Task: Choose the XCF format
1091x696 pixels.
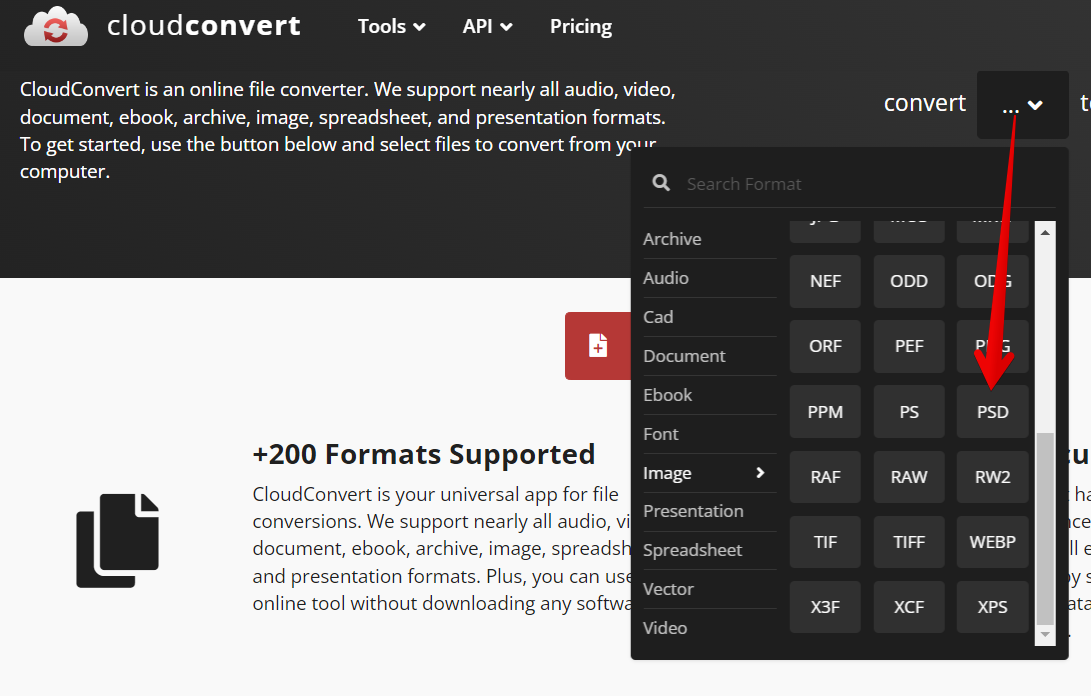Action: point(908,606)
